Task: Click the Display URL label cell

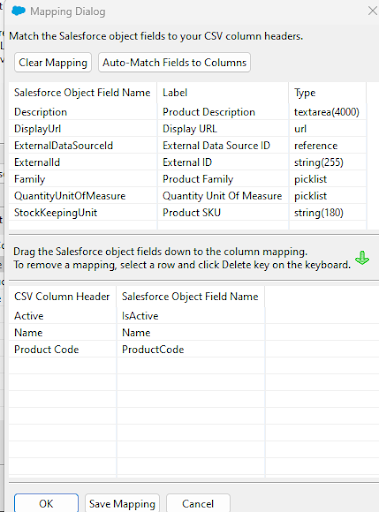Action: point(223,129)
